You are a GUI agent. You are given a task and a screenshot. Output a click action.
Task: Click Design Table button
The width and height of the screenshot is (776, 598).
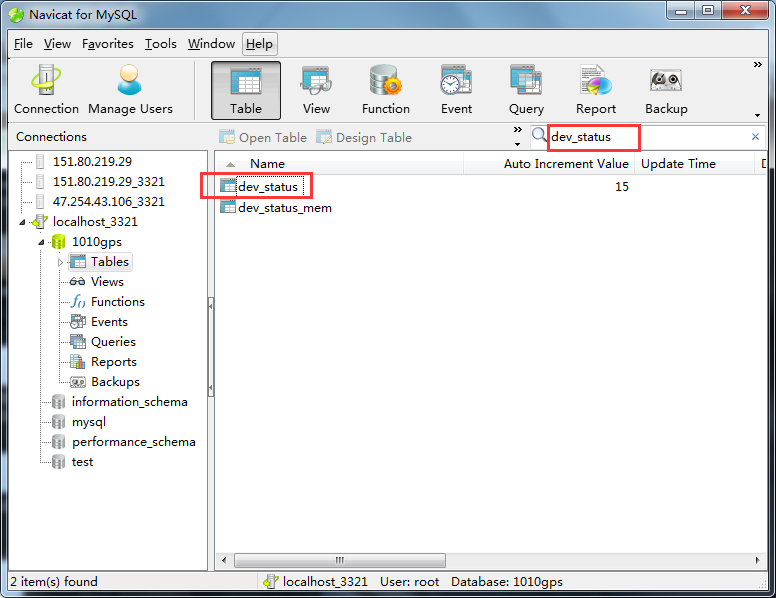point(364,137)
